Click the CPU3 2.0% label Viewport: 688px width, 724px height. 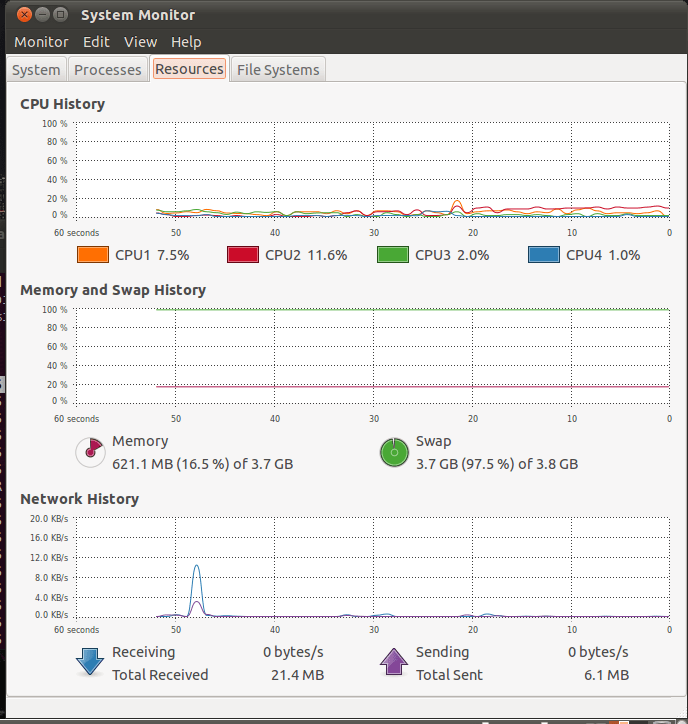pyautogui.click(x=452, y=255)
